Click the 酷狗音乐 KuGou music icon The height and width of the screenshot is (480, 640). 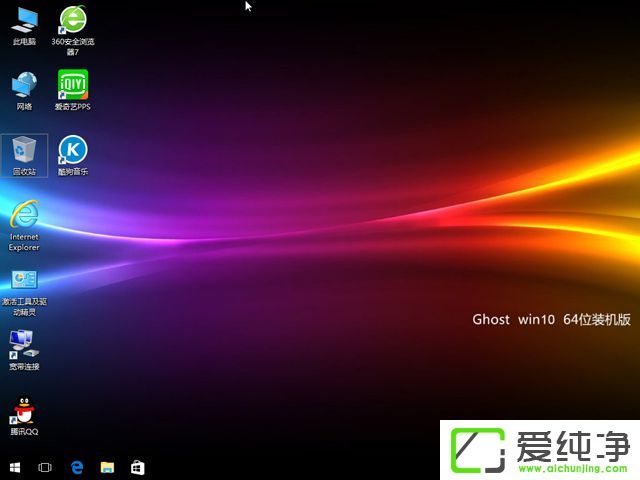tap(72, 151)
